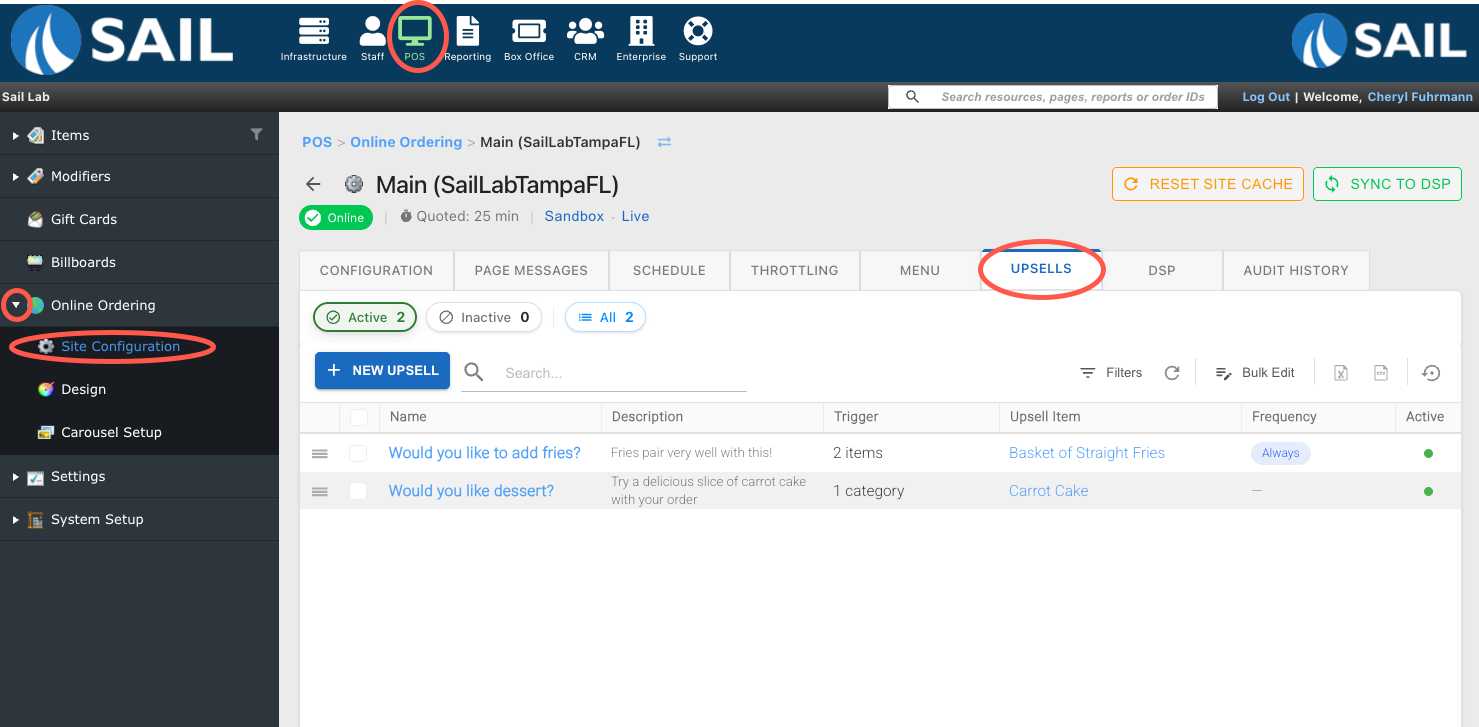Switch to the Configuration tab
The height and width of the screenshot is (727, 1479).
(x=376, y=270)
